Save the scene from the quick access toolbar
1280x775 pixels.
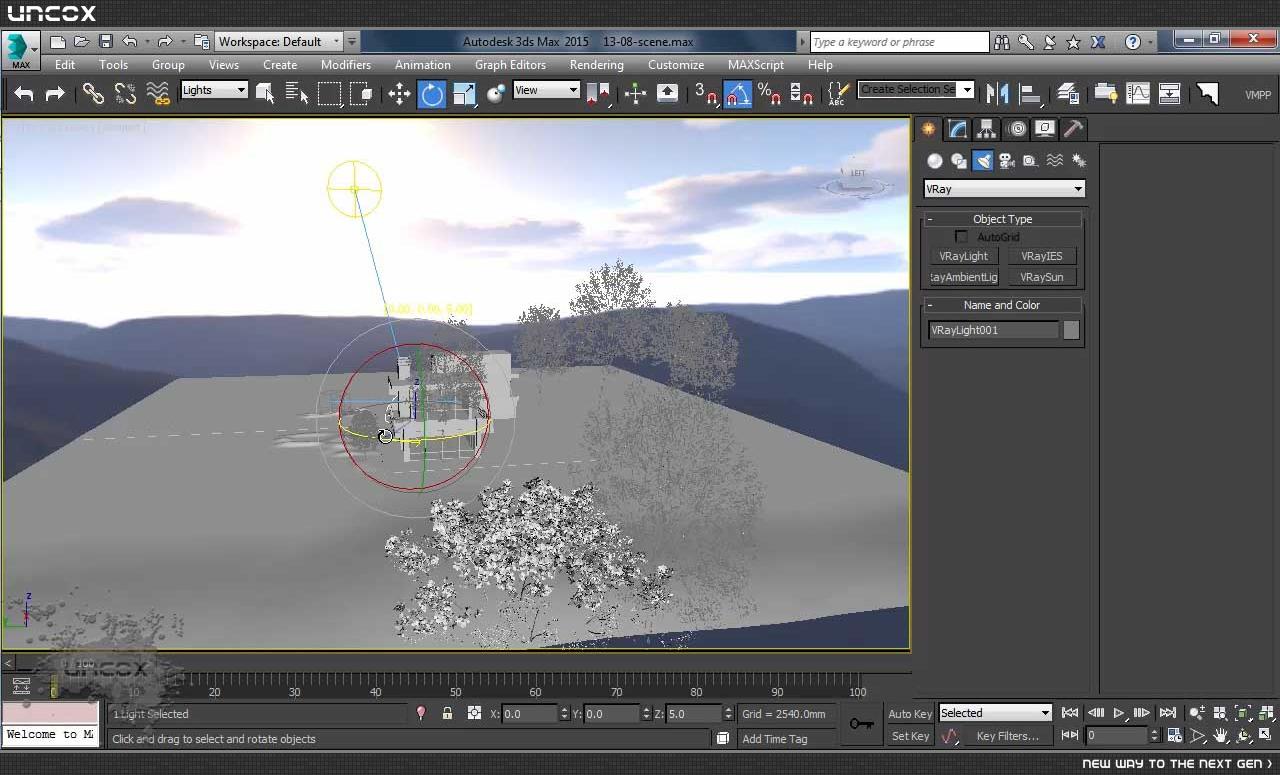pyautogui.click(x=105, y=42)
